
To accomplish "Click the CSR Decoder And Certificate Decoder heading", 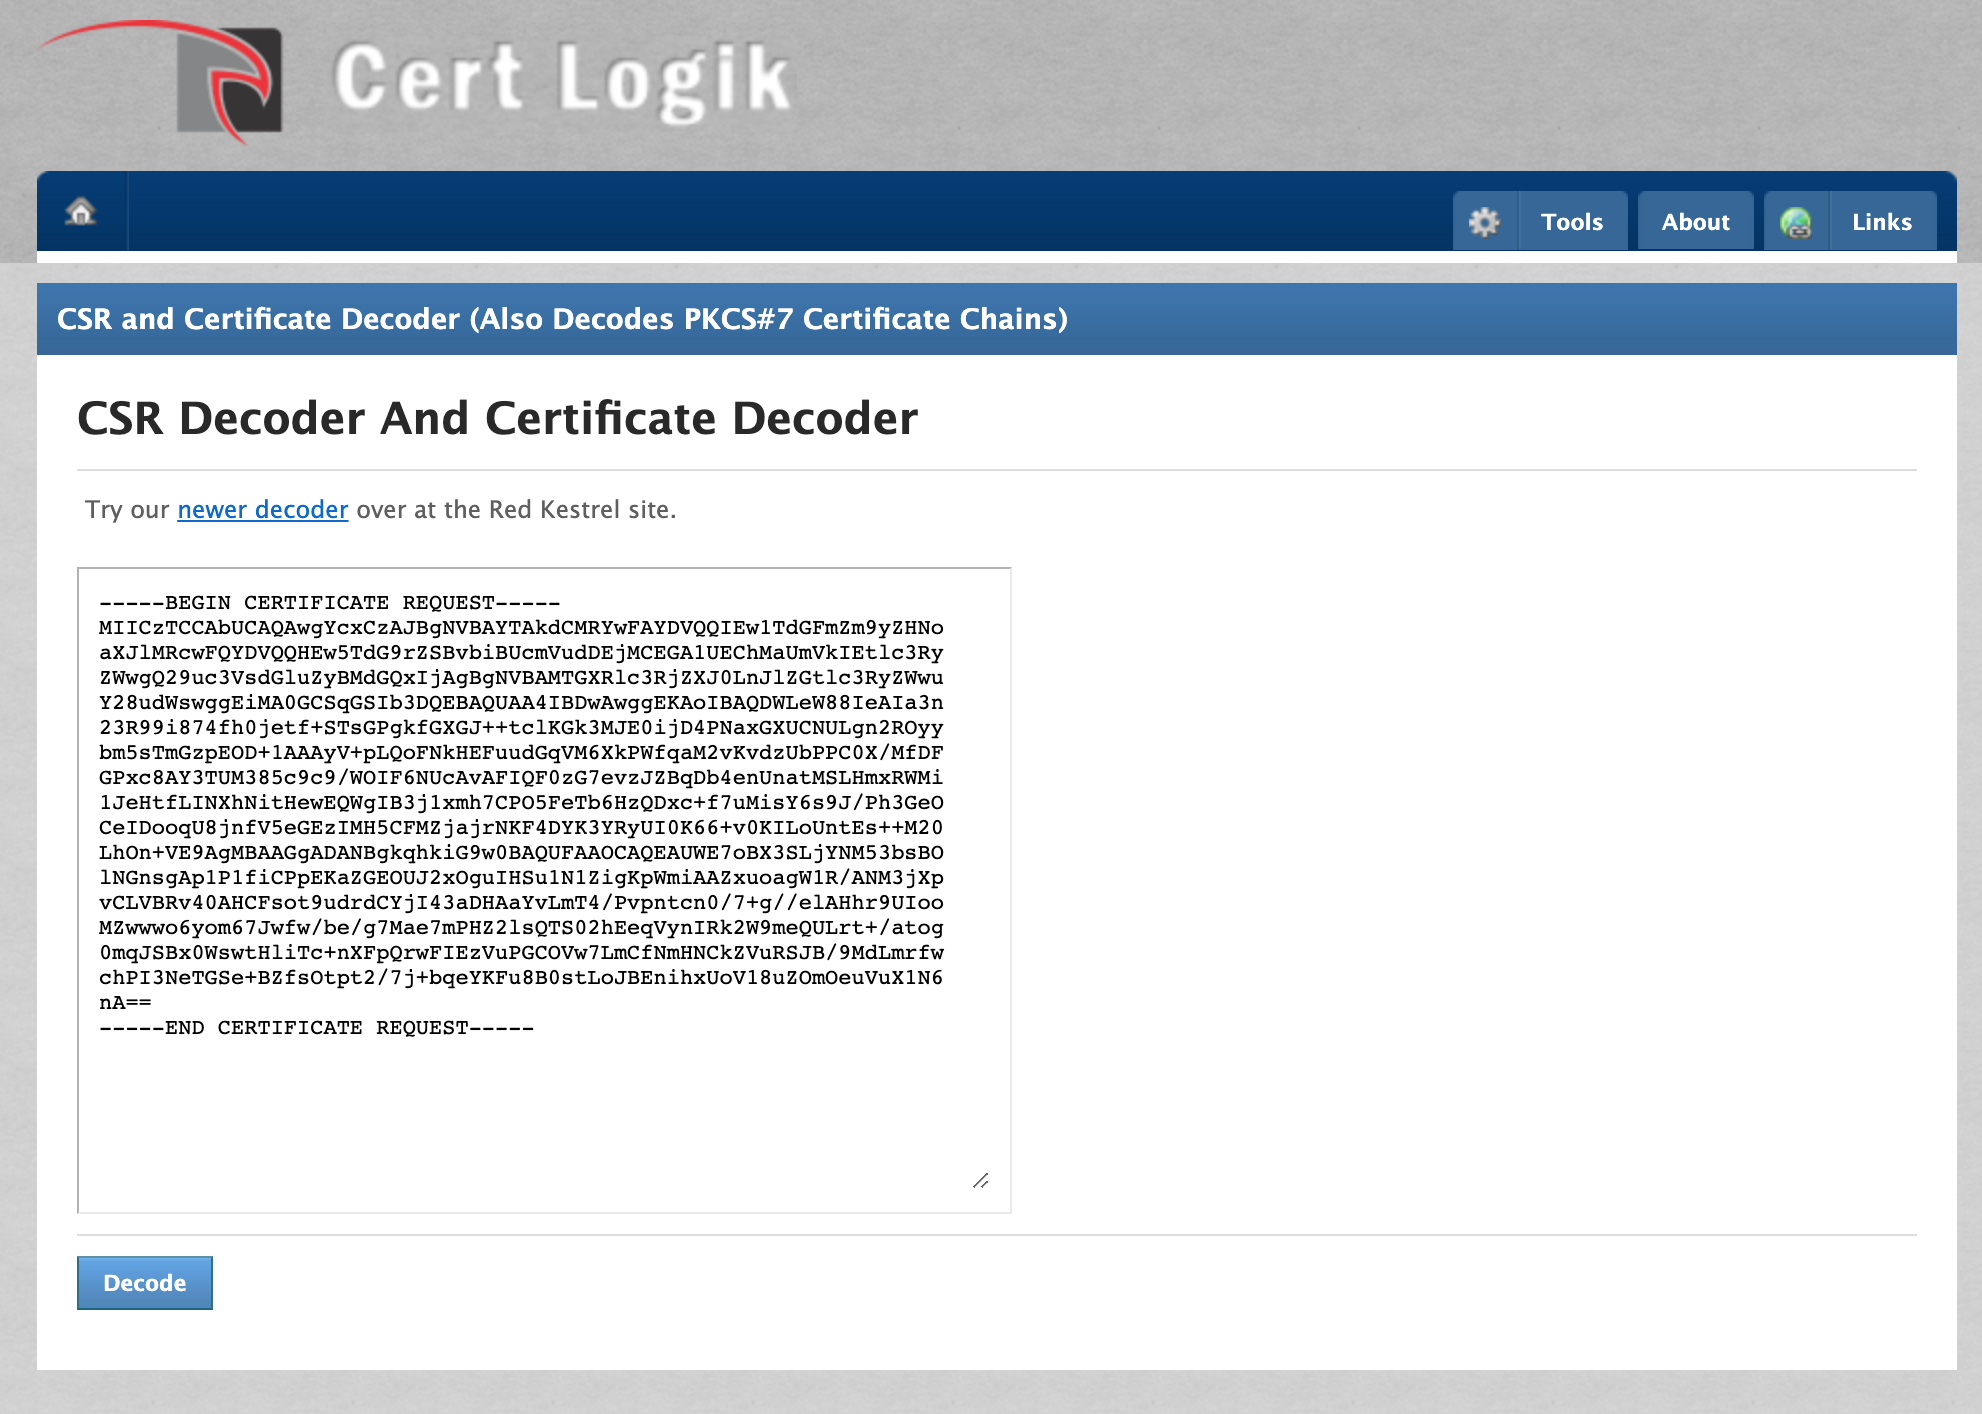I will pos(497,418).
